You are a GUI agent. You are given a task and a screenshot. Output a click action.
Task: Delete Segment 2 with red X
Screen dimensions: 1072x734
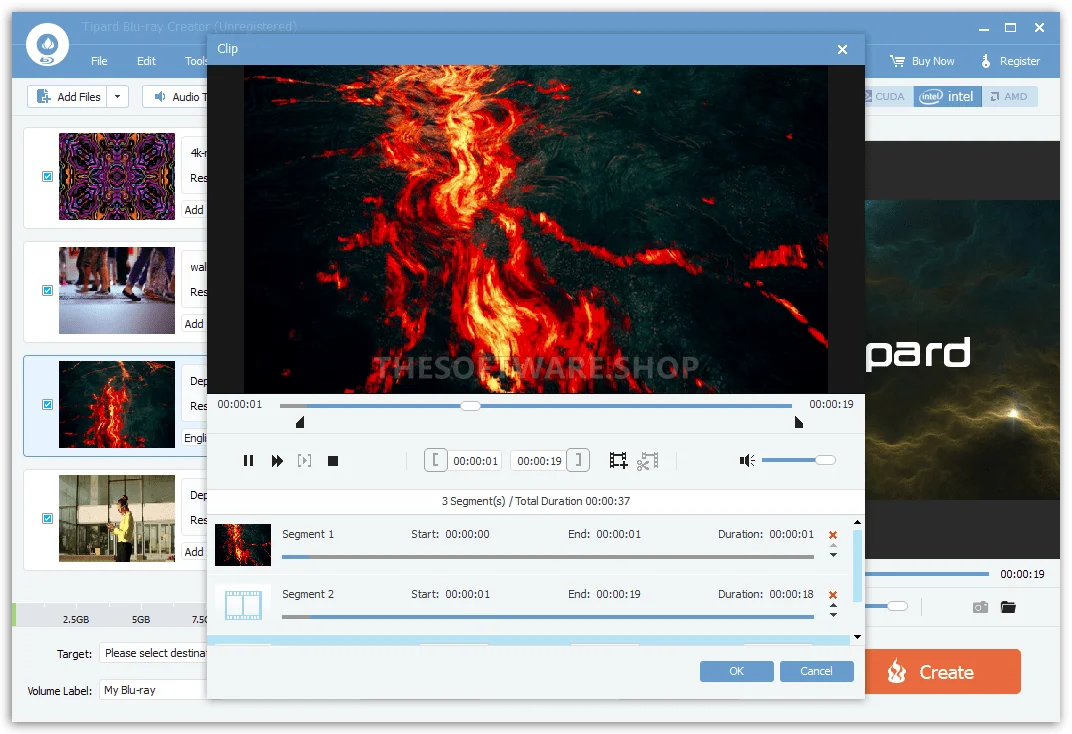tap(833, 595)
